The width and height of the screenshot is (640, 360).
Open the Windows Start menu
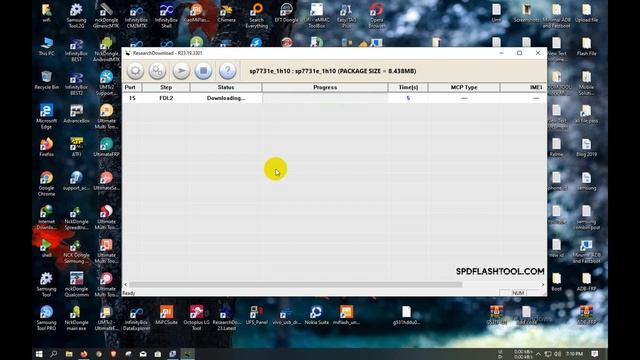coord(39,354)
